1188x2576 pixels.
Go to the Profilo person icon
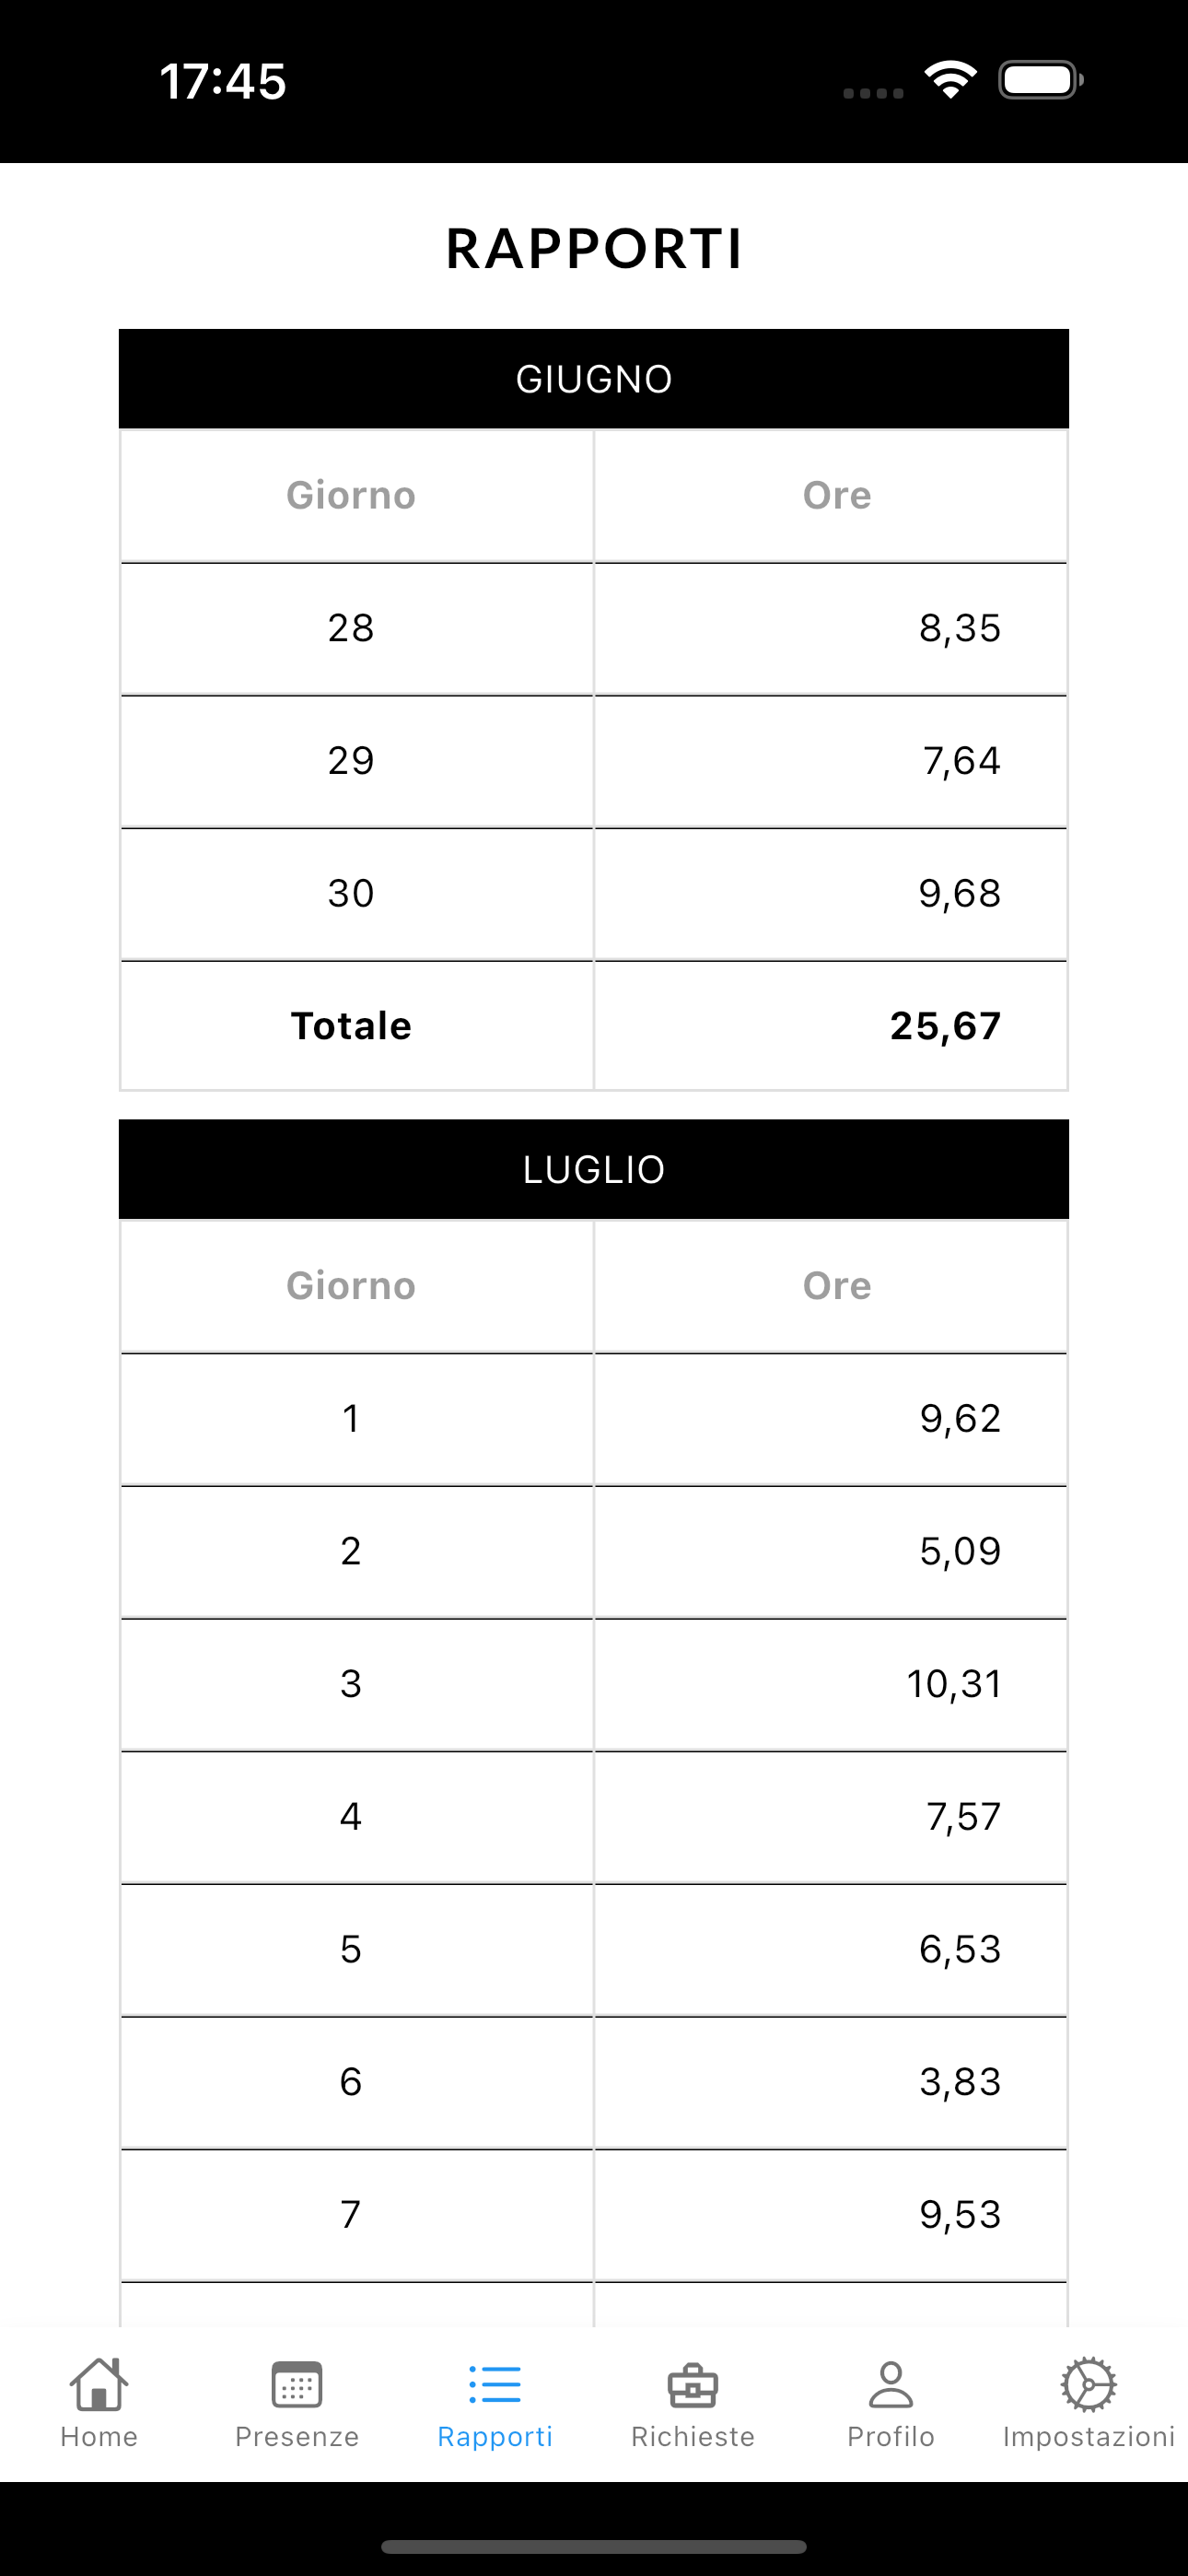point(891,2385)
